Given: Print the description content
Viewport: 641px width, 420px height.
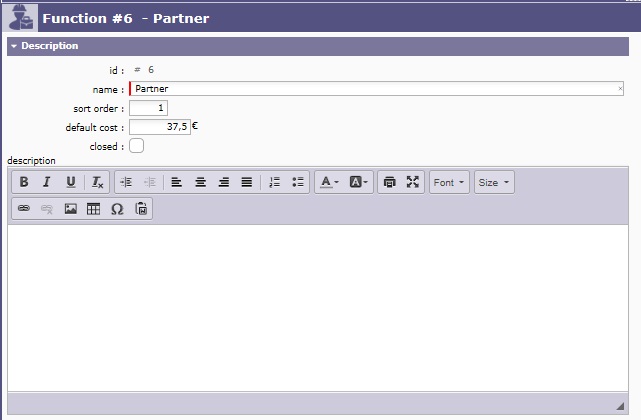Looking at the screenshot, I should [x=390, y=182].
